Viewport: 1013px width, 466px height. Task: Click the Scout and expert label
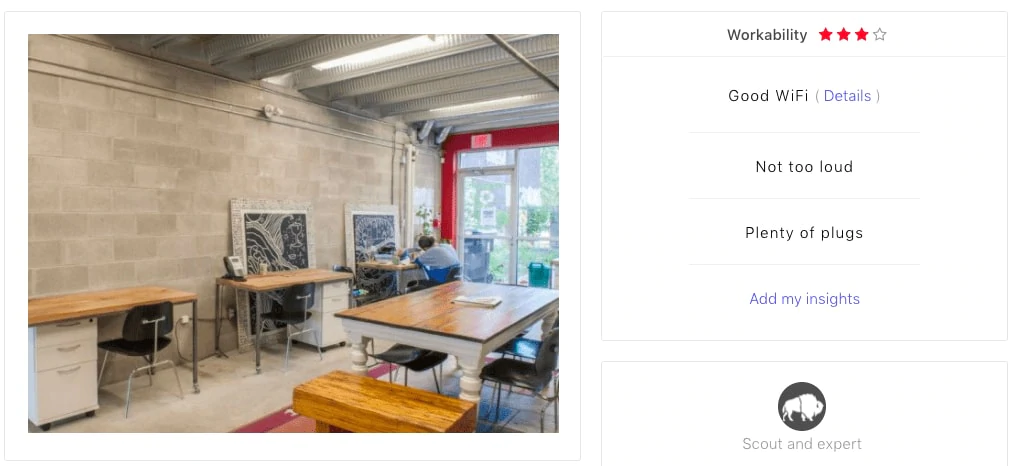click(x=802, y=444)
